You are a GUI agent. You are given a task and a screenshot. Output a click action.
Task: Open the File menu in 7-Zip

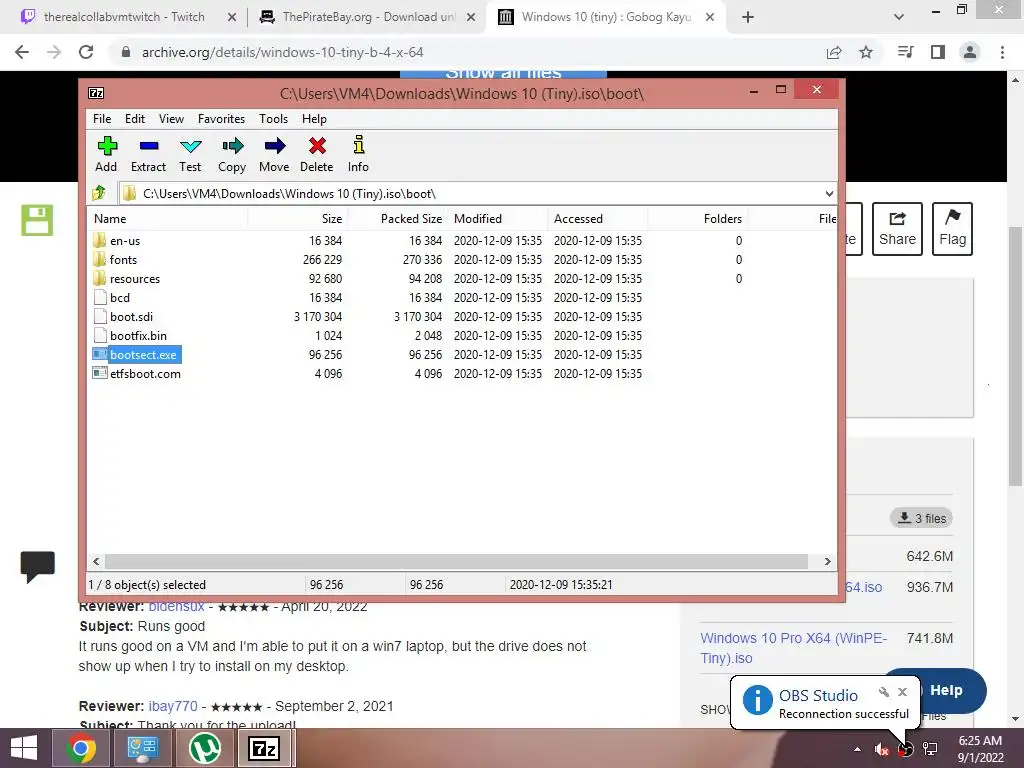coord(102,119)
